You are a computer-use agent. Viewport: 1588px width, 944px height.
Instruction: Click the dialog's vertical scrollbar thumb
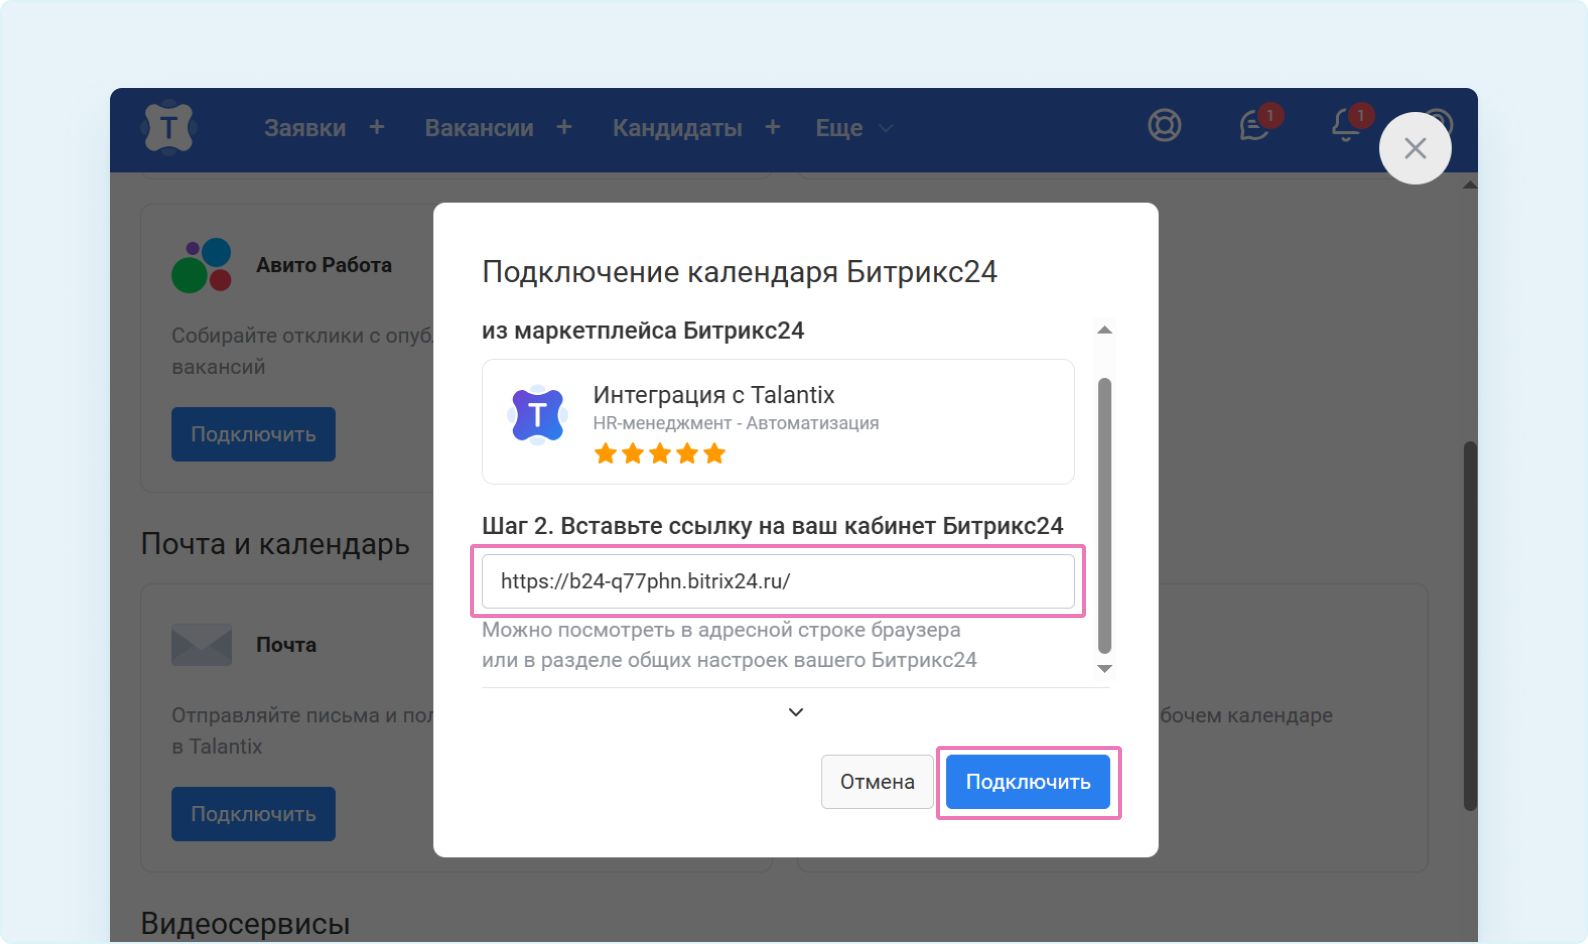click(x=1105, y=515)
